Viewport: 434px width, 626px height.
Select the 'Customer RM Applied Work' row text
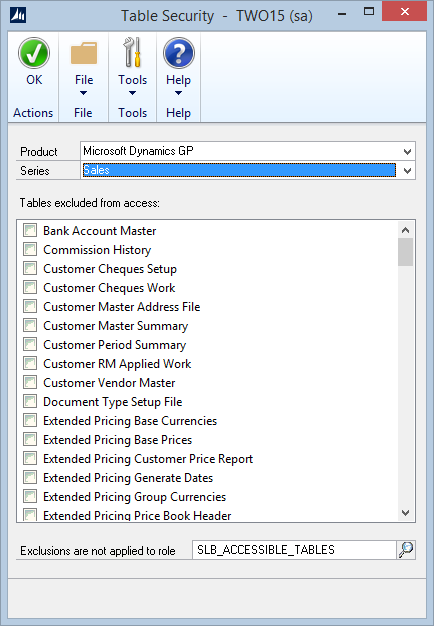(x=117, y=364)
